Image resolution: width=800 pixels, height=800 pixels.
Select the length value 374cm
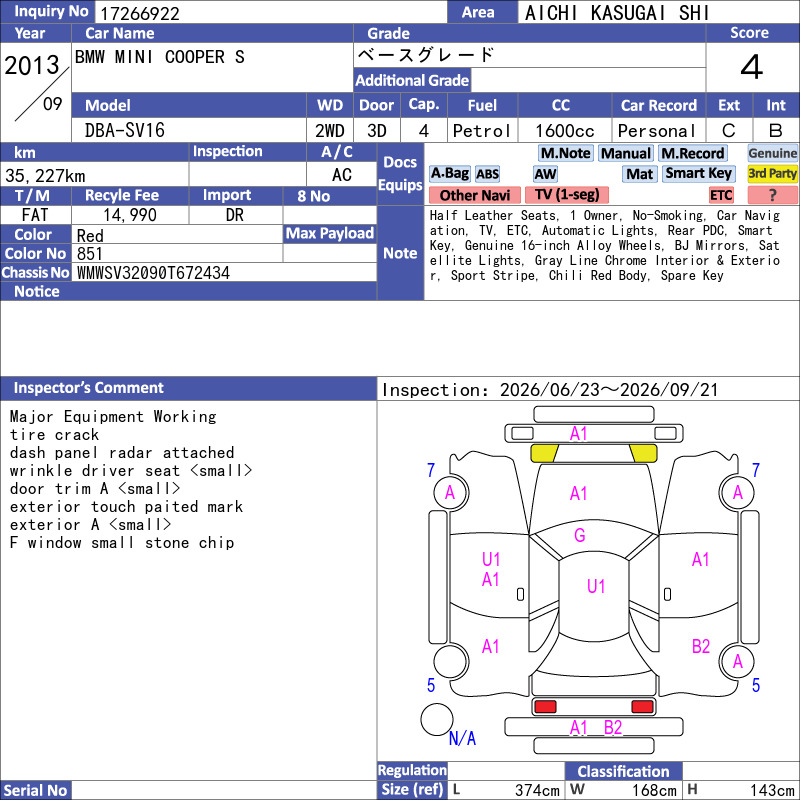coord(537,790)
